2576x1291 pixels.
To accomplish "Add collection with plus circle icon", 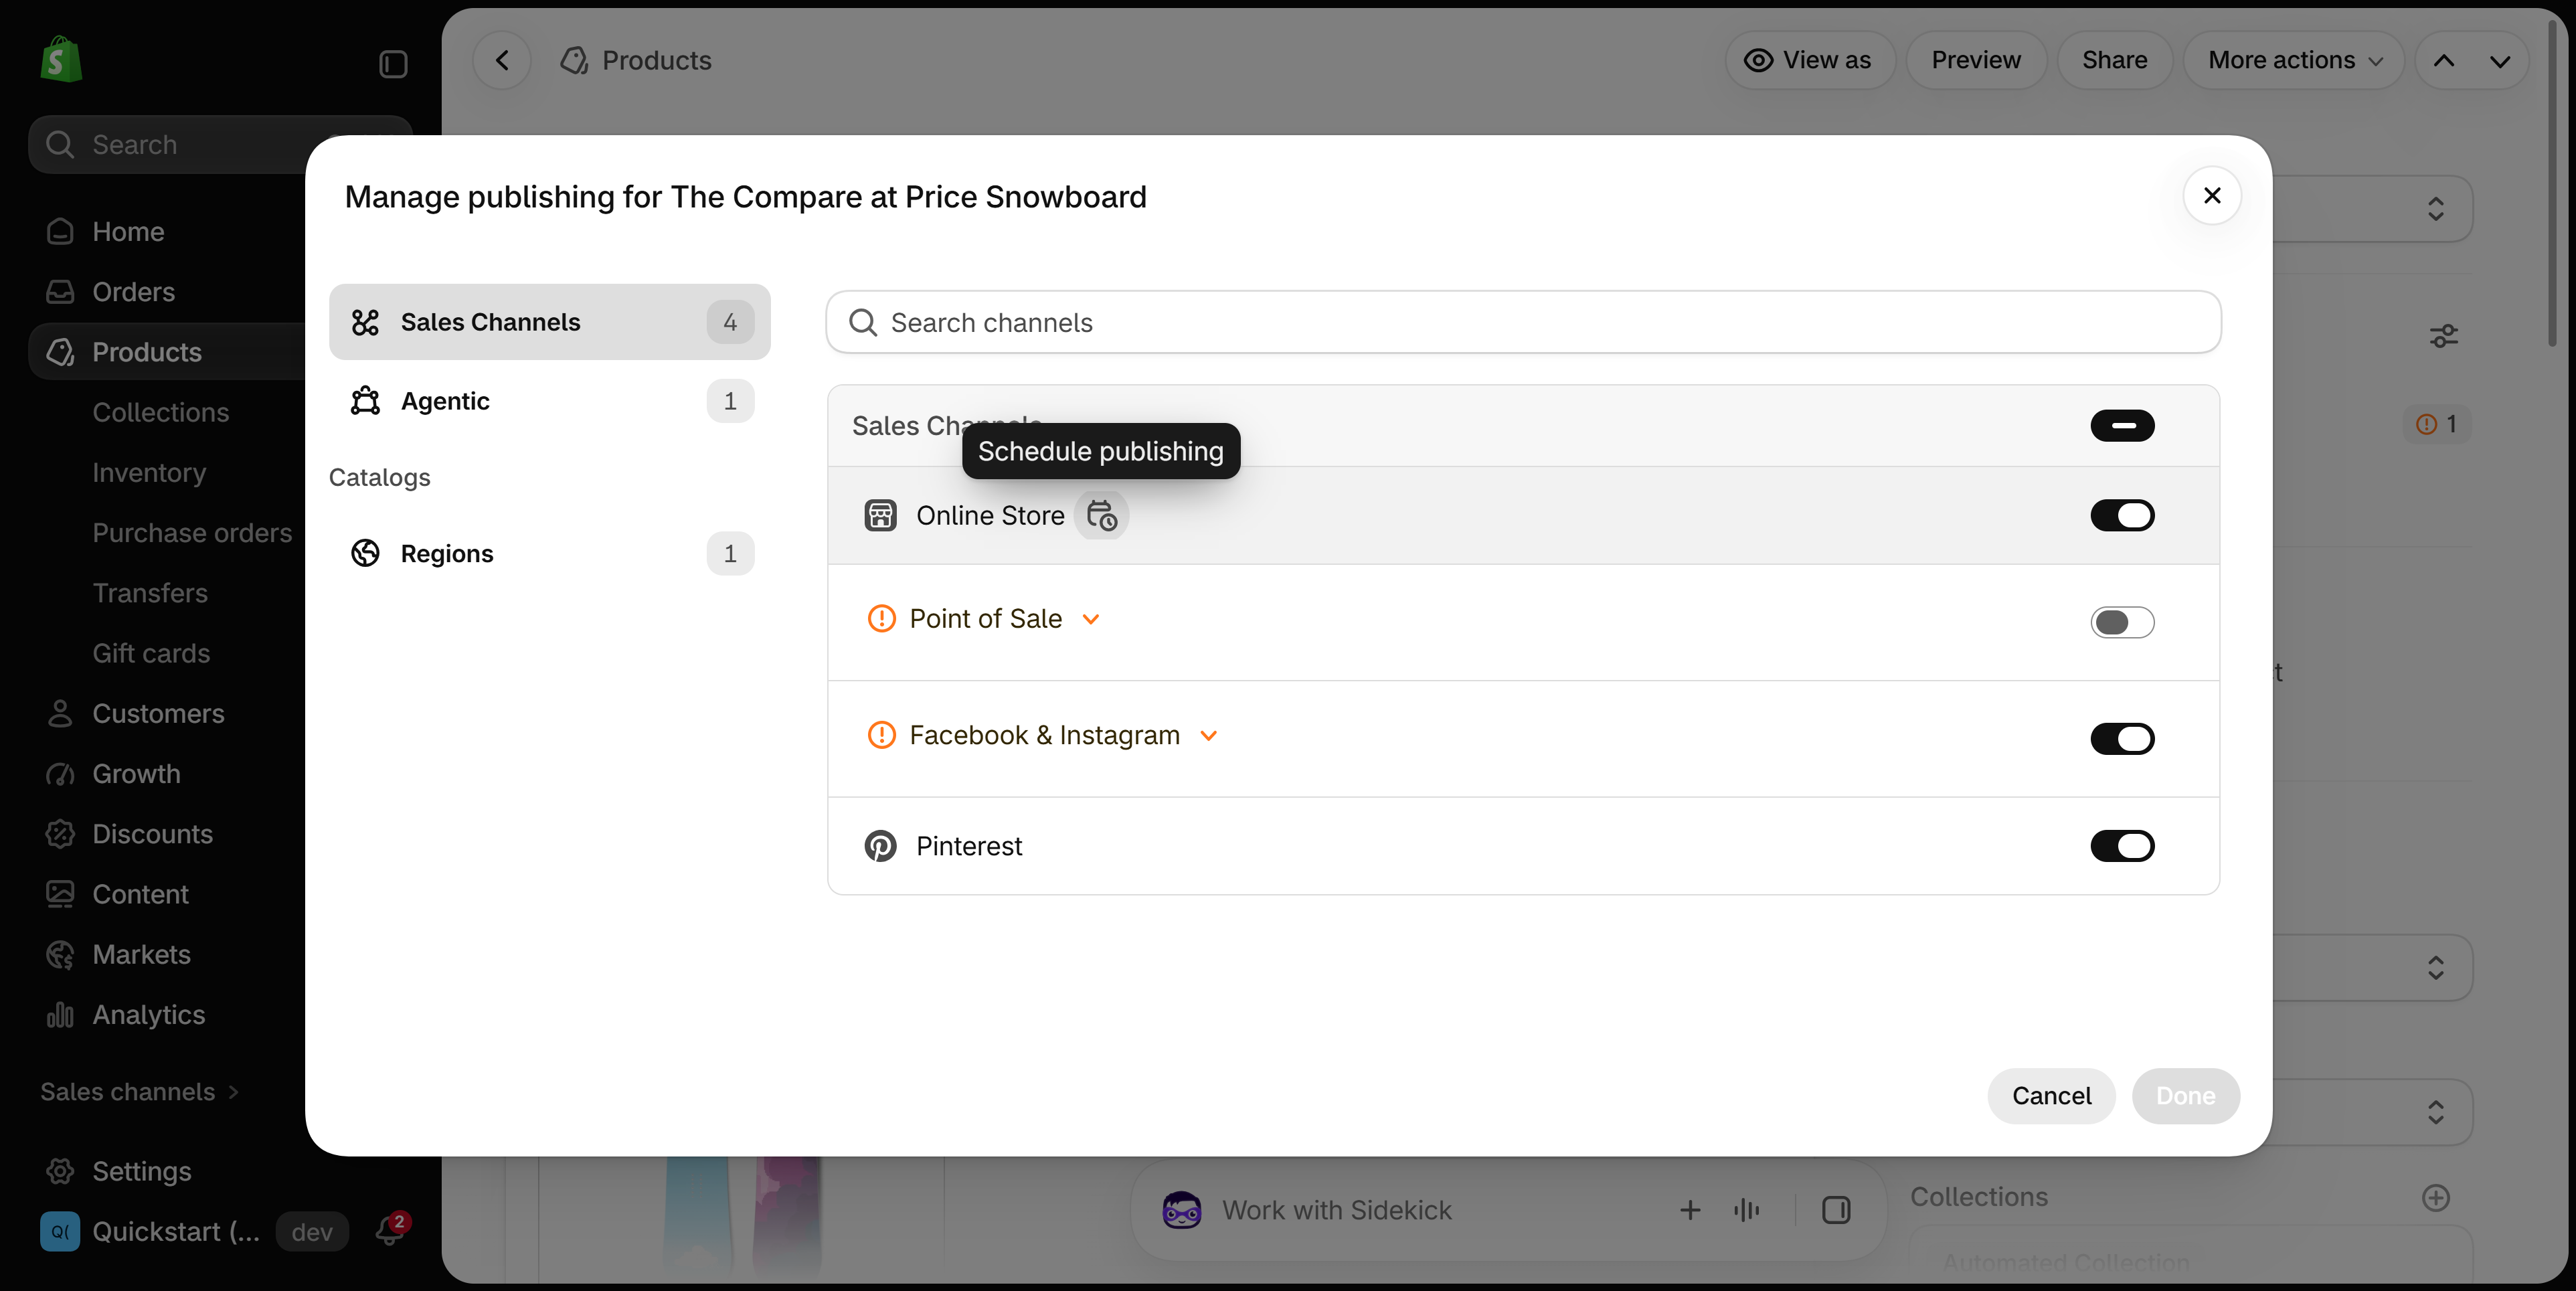I will 2436,1197.
